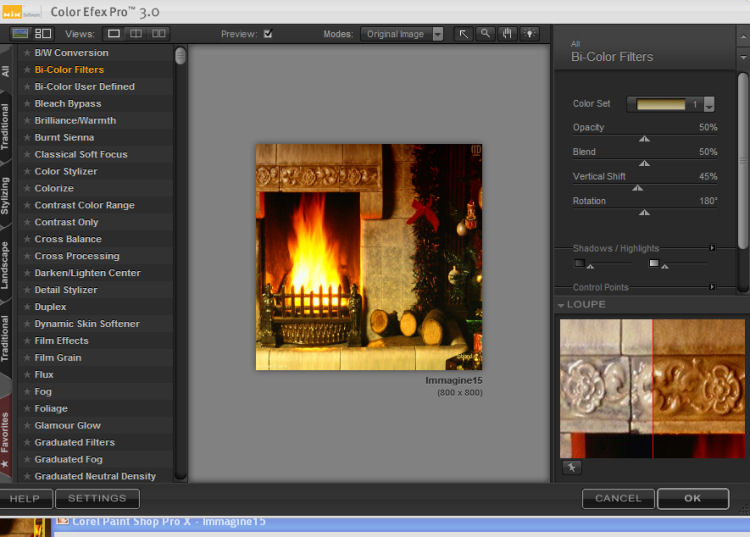Select the Graduated Filters entry
Image resolution: width=750 pixels, height=537 pixels.
coord(75,442)
